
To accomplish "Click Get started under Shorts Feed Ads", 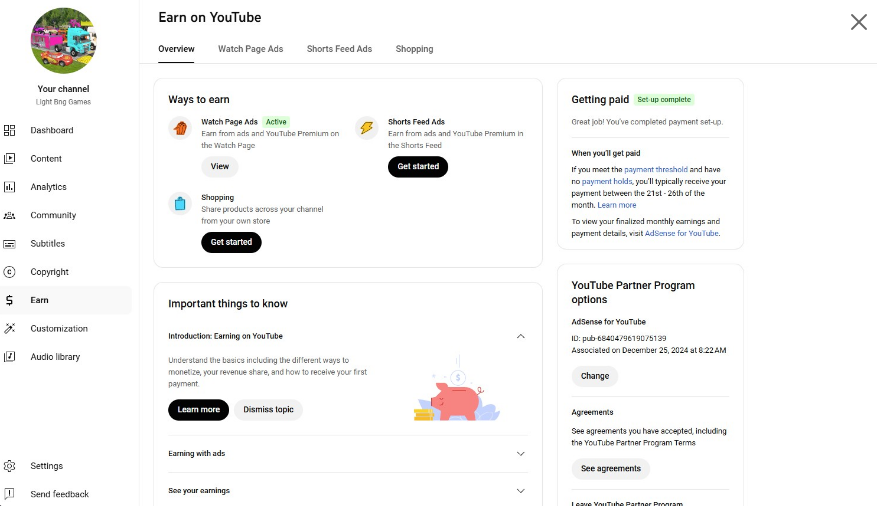I will pos(418,167).
